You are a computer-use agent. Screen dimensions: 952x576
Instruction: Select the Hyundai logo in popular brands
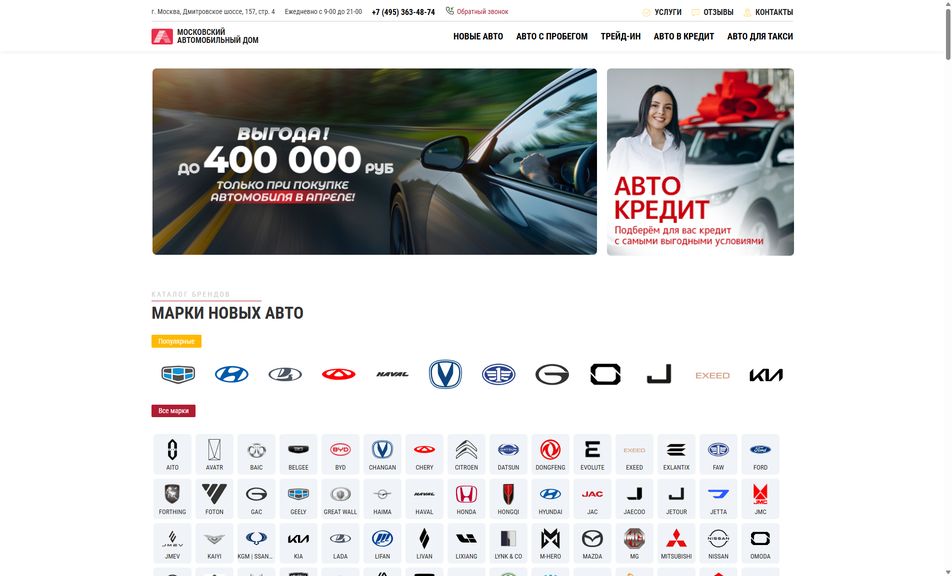tap(231, 374)
